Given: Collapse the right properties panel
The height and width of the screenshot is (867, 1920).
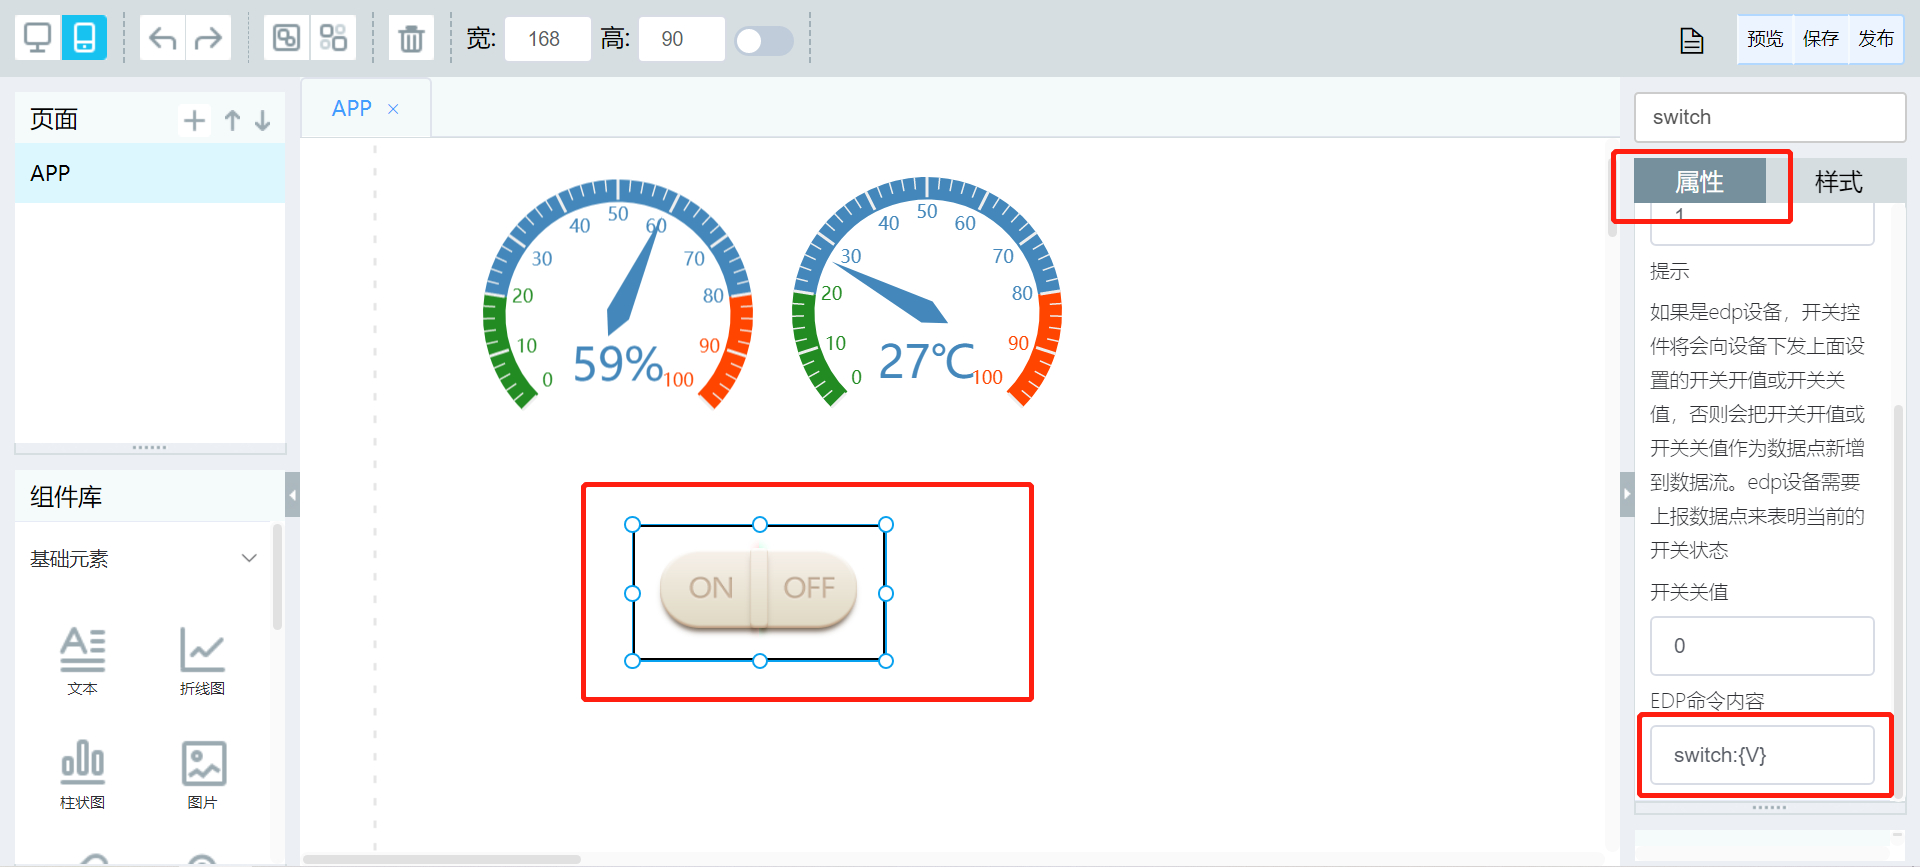Looking at the screenshot, I should (1627, 494).
